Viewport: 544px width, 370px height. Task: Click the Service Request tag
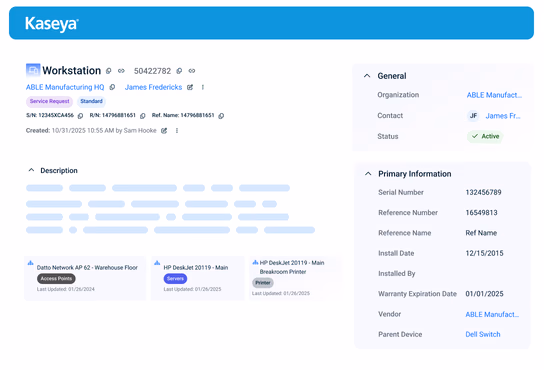tap(49, 101)
